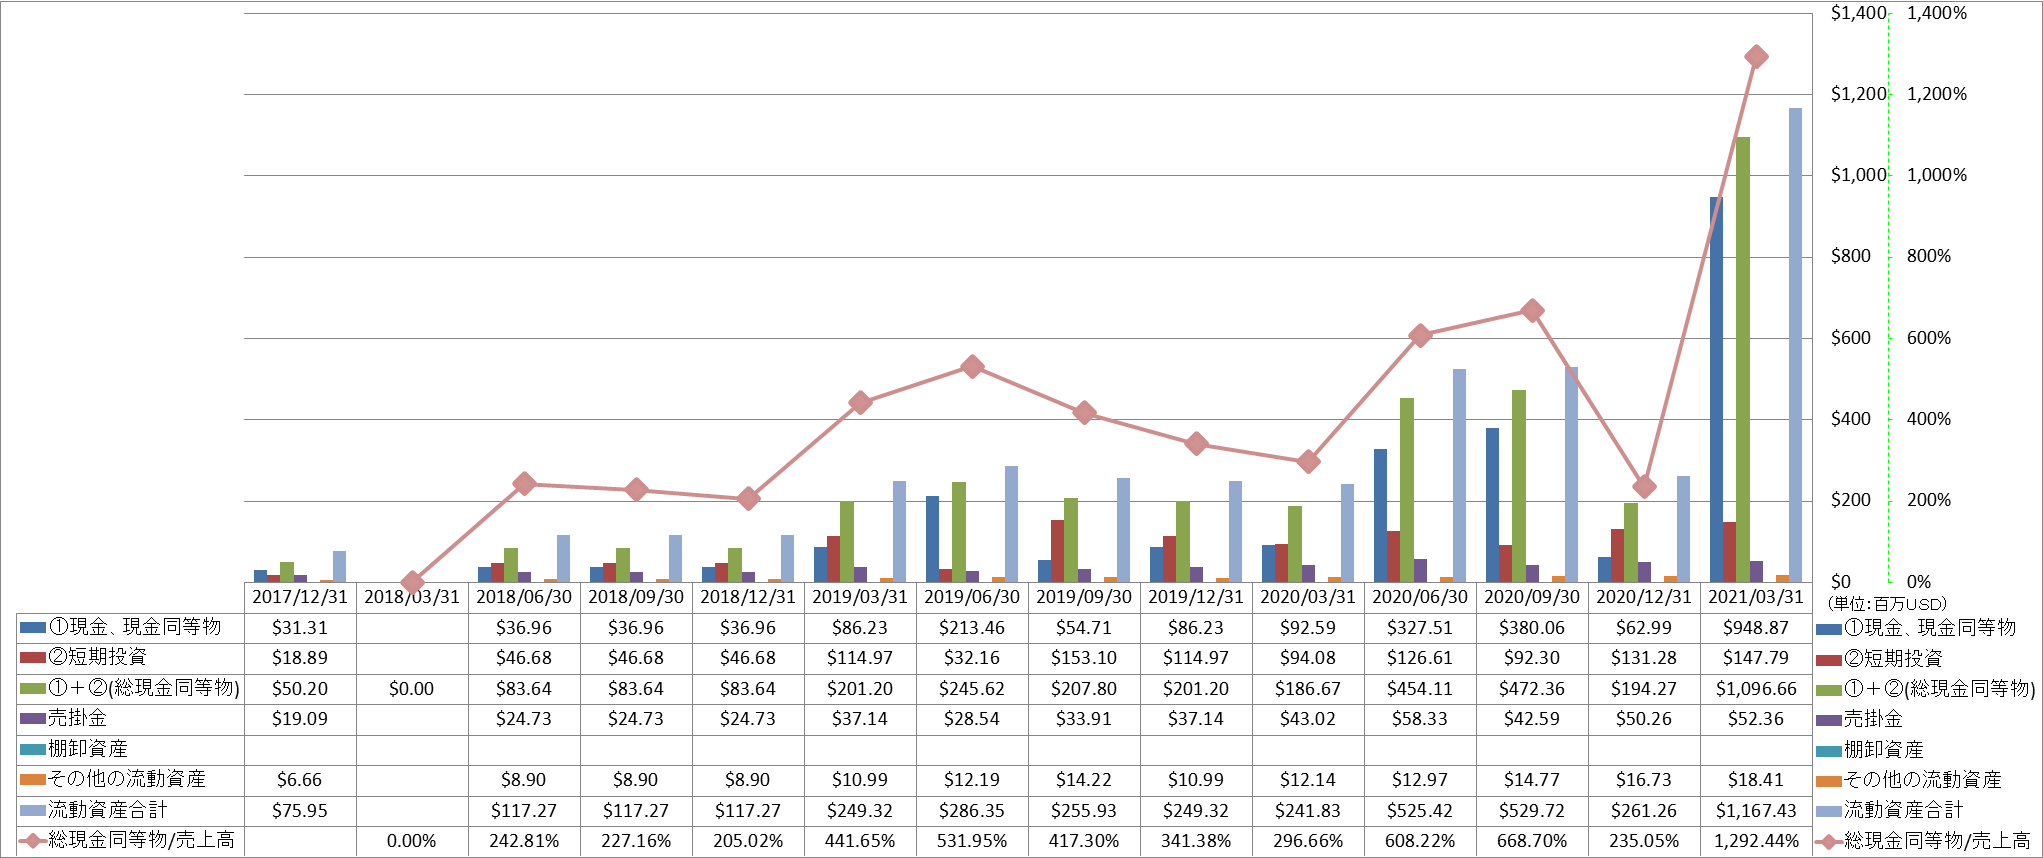2043x858 pixels.
Task: Click the cell showing $43.02
Action: 1308,719
